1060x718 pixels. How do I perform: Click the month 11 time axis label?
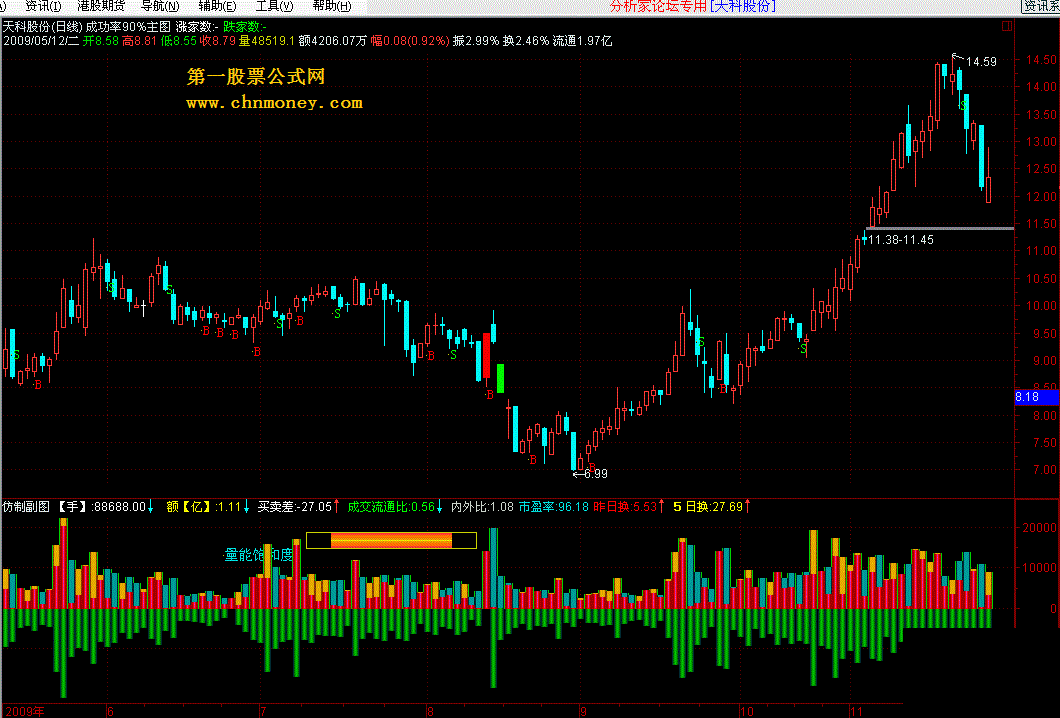pyautogui.click(x=857, y=711)
